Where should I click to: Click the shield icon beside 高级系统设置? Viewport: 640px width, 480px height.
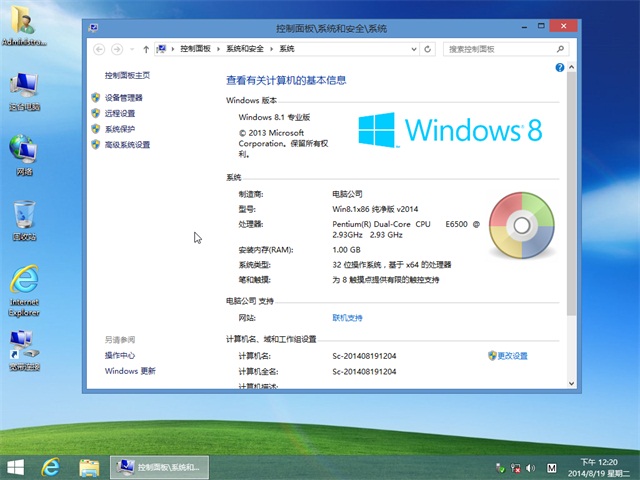pos(96,144)
